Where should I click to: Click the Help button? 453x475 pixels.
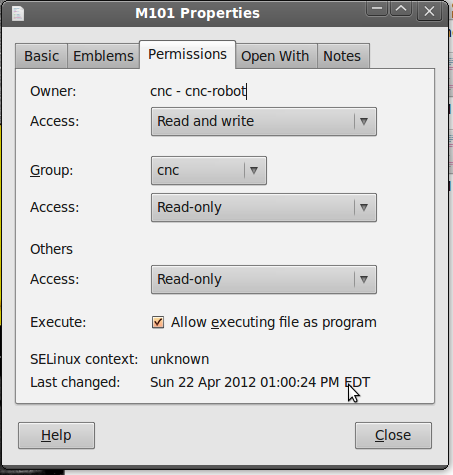pyautogui.click(x=56, y=435)
